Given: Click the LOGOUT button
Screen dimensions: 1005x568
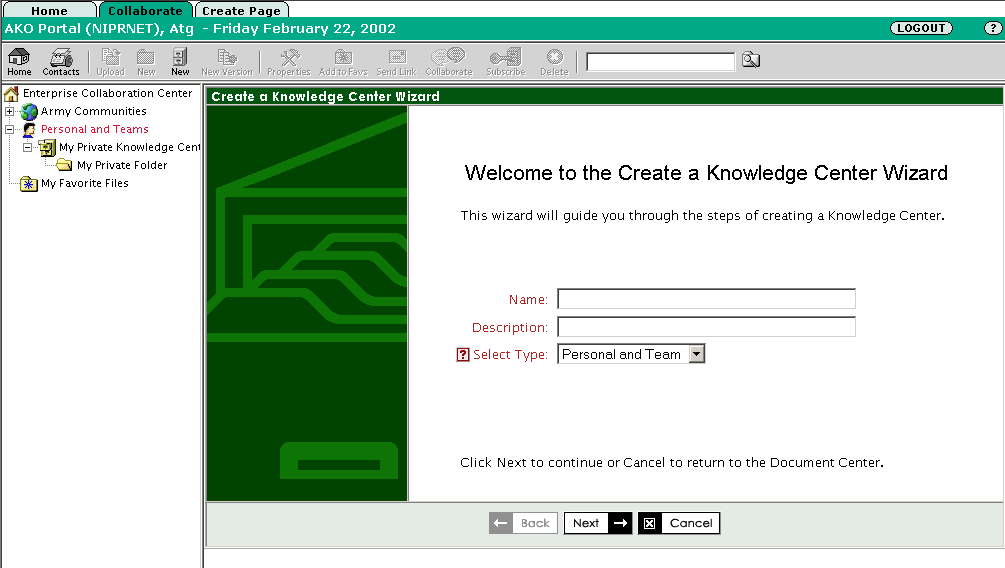Looking at the screenshot, I should [x=921, y=28].
